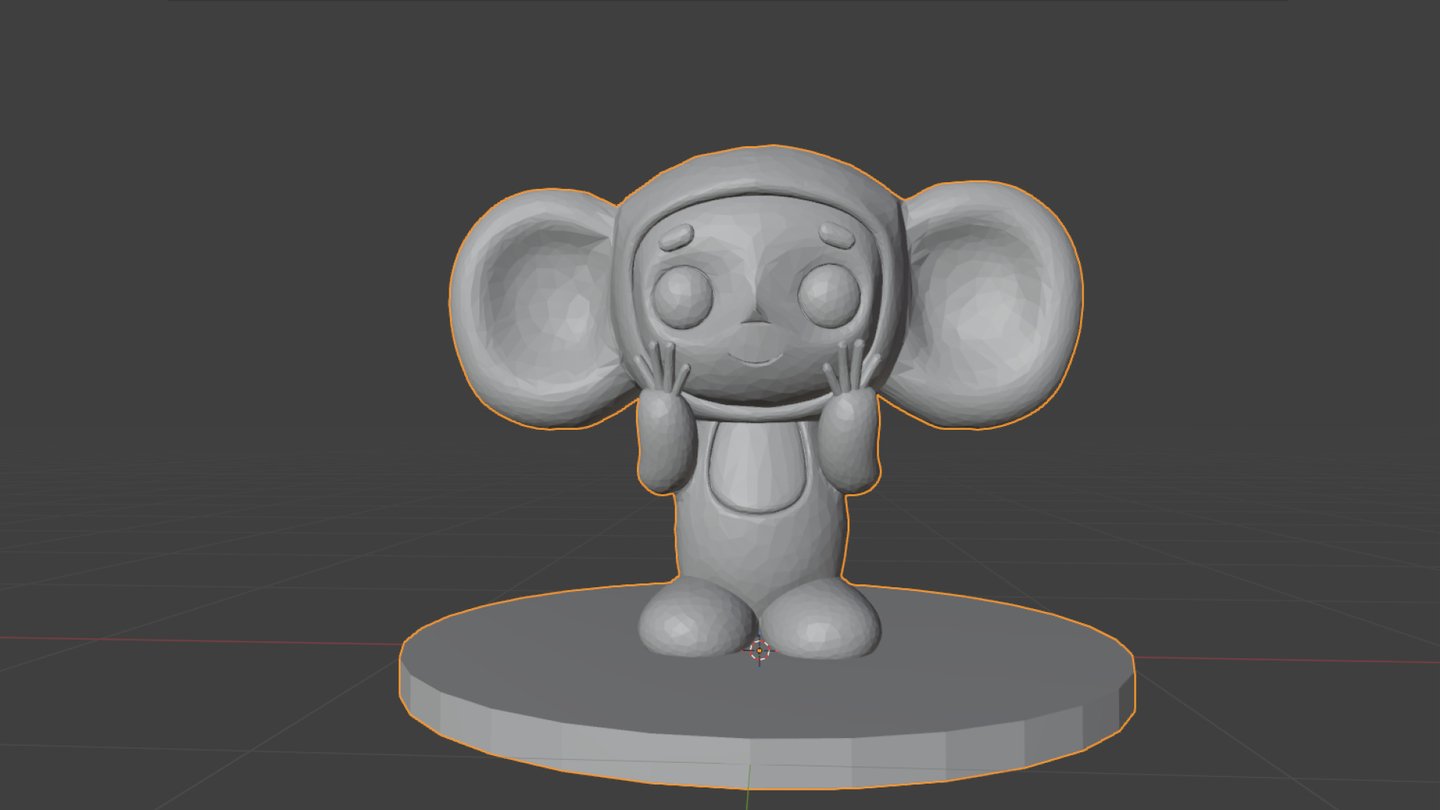The height and width of the screenshot is (810, 1440).
Task: Click the 3D cursor between the feet
Action: click(x=759, y=651)
